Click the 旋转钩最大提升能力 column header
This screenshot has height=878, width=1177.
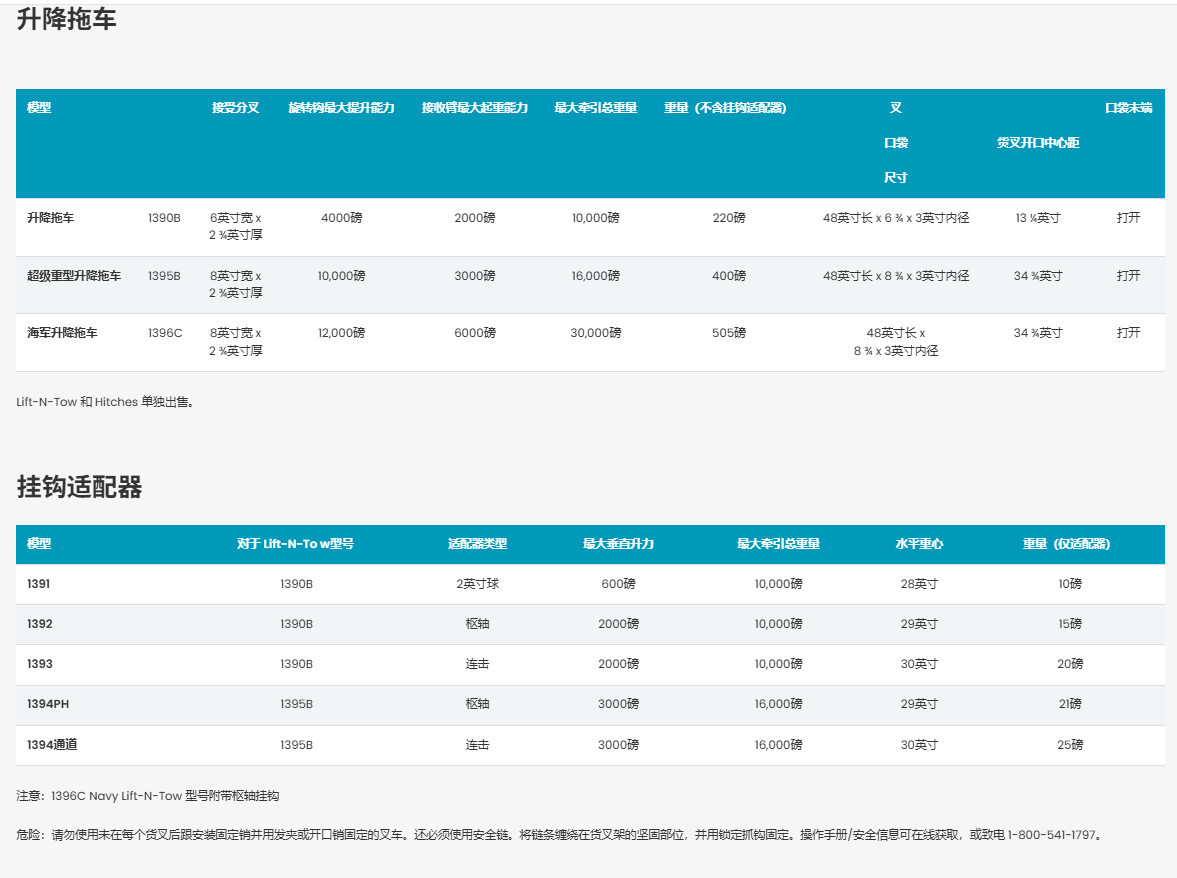[341, 108]
